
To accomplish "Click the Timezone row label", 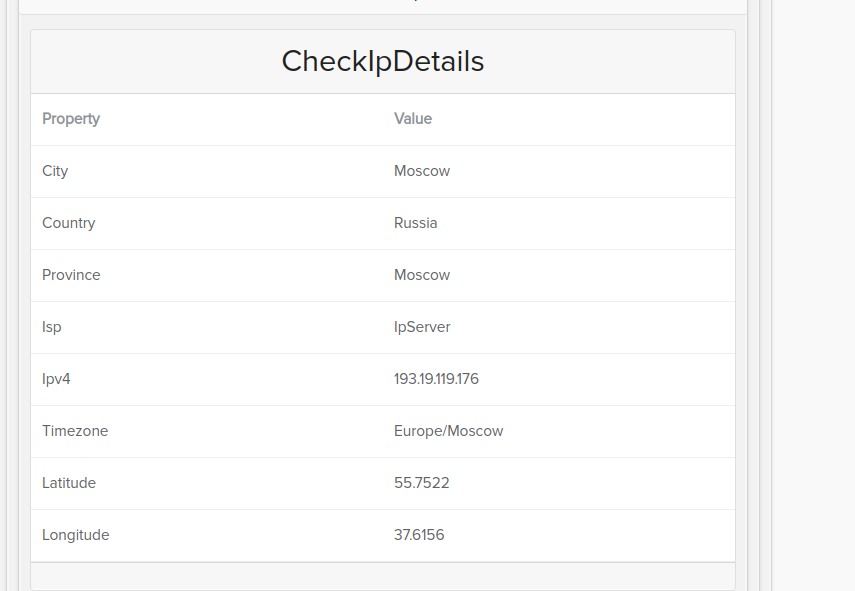I will click(75, 431).
